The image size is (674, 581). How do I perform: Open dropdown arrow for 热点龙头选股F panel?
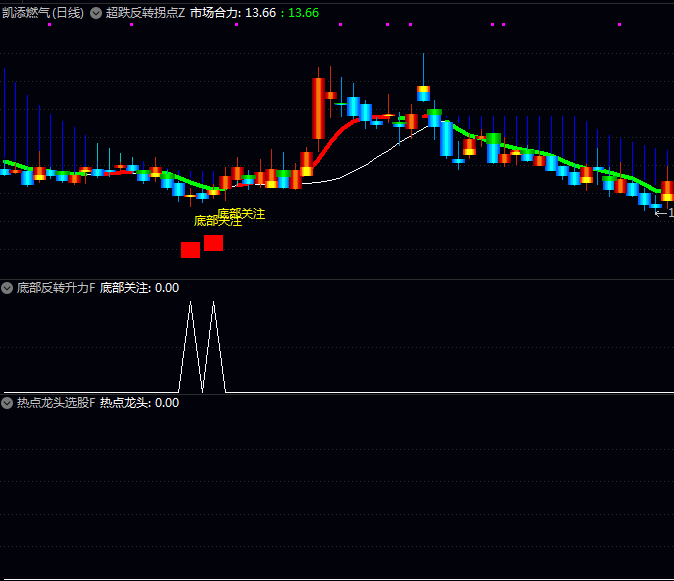8,403
